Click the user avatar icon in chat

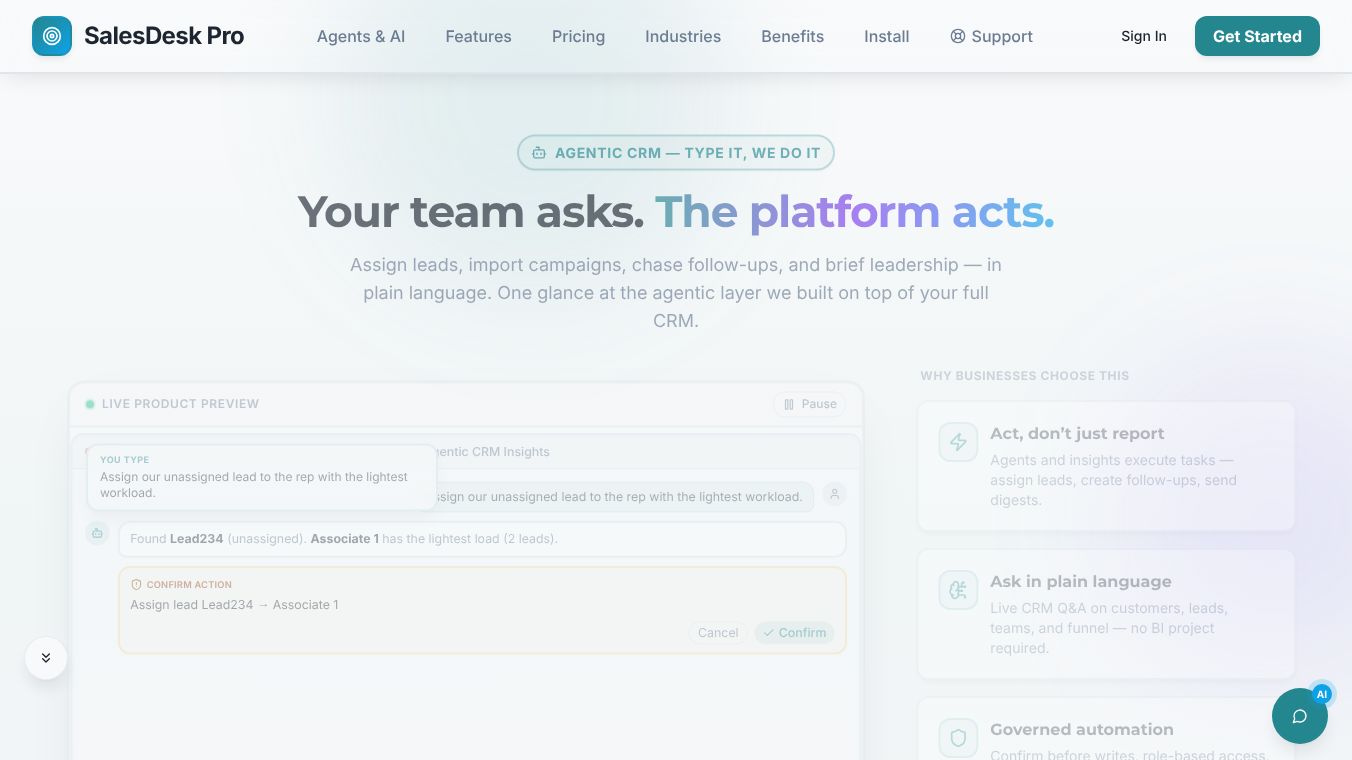(834, 494)
